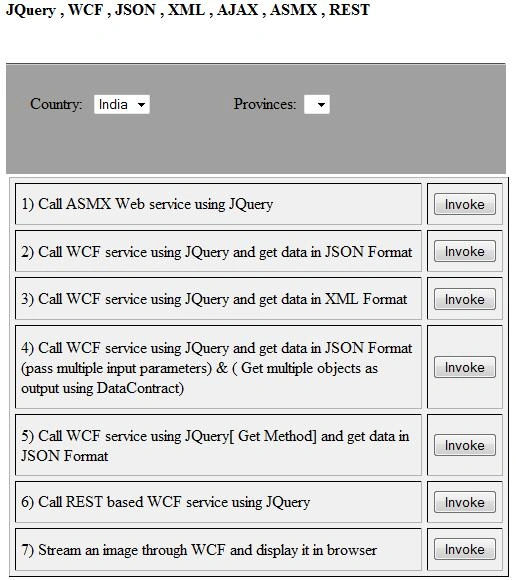This screenshot has width=516, height=580.
Task: Invoke image streaming through WCF
Action: (x=465, y=549)
